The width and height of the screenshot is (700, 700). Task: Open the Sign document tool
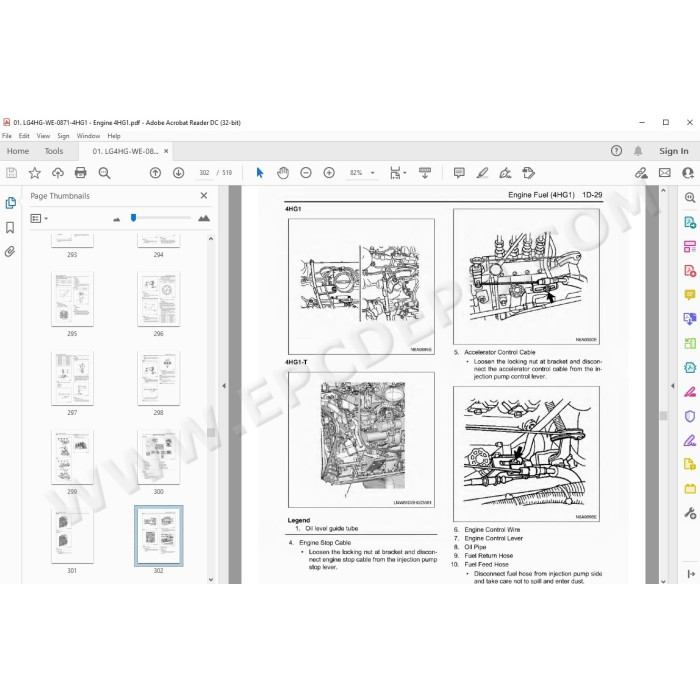pyautogui.click(x=505, y=173)
